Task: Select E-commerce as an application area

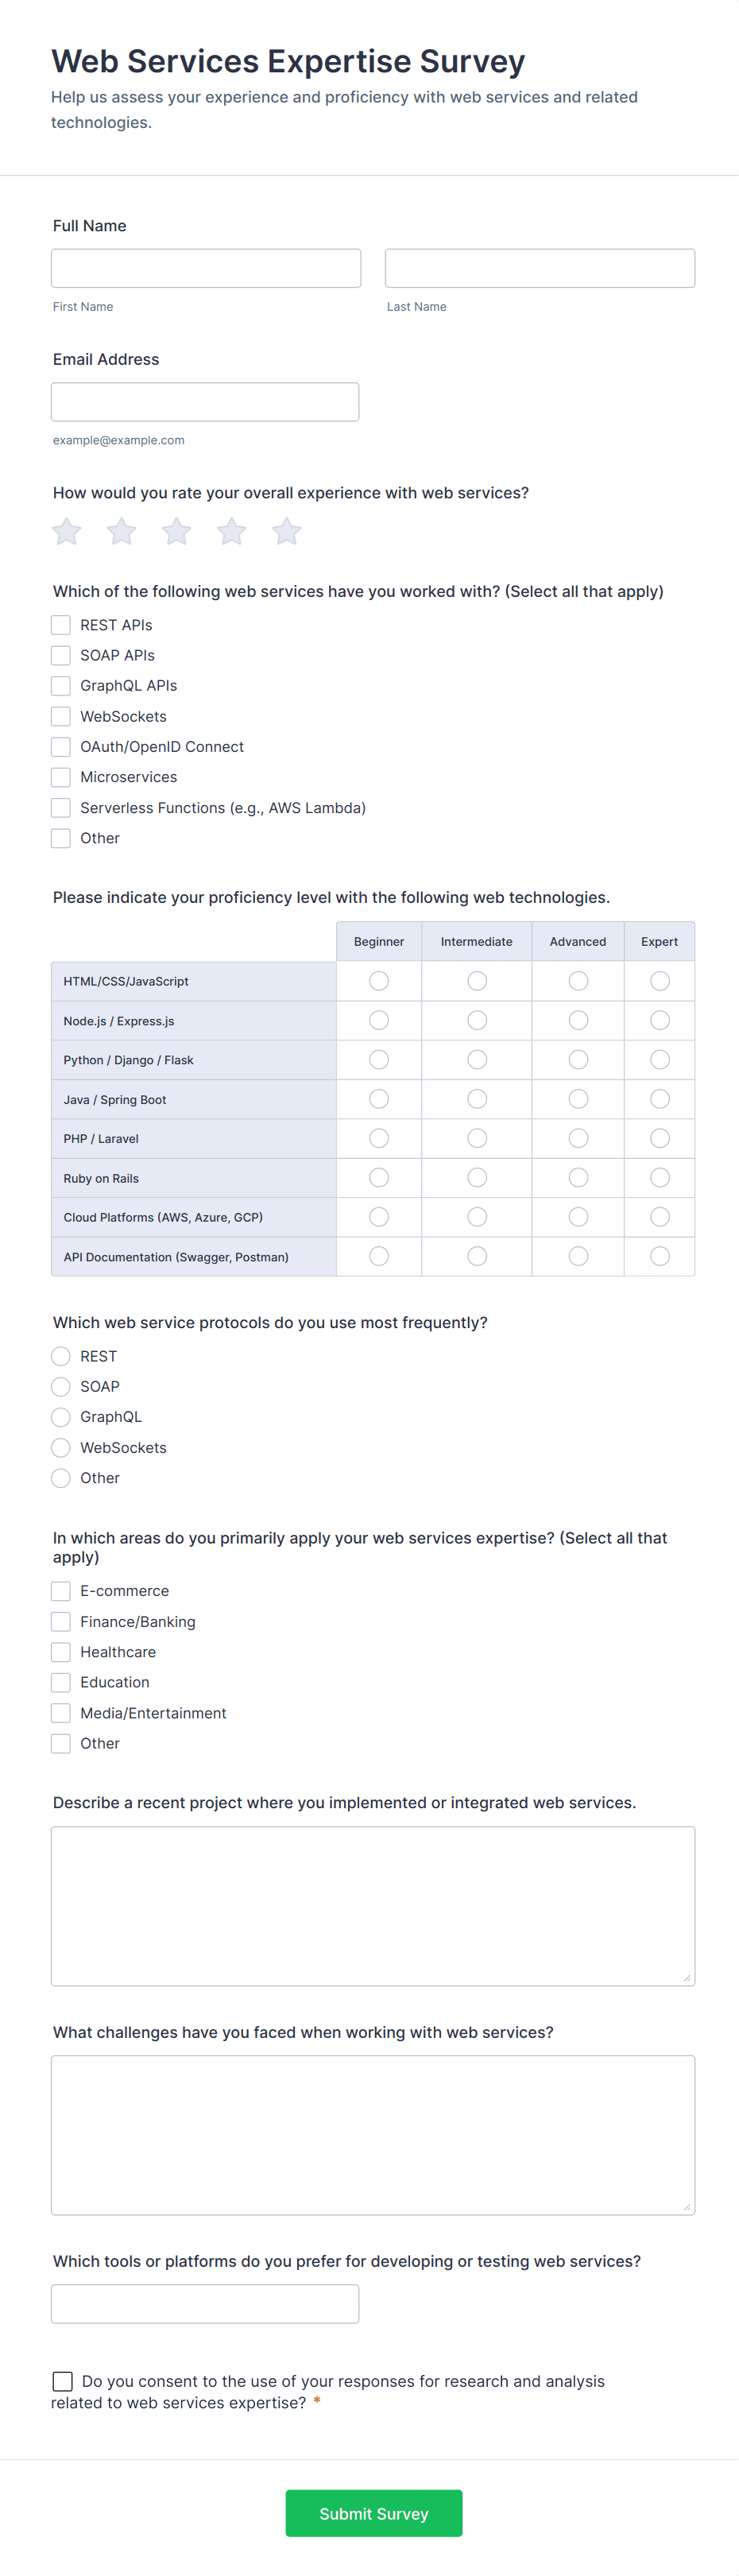Action: coord(60,1590)
